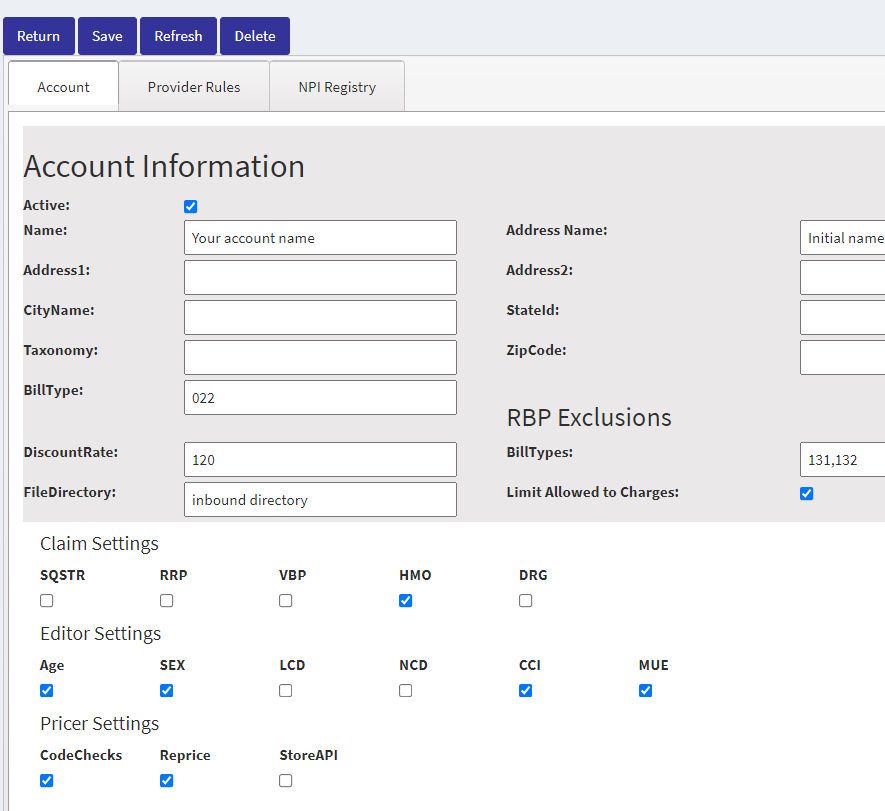This screenshot has height=811, width=885.
Task: Check the DRG checkbox
Action: pyautogui.click(x=526, y=601)
